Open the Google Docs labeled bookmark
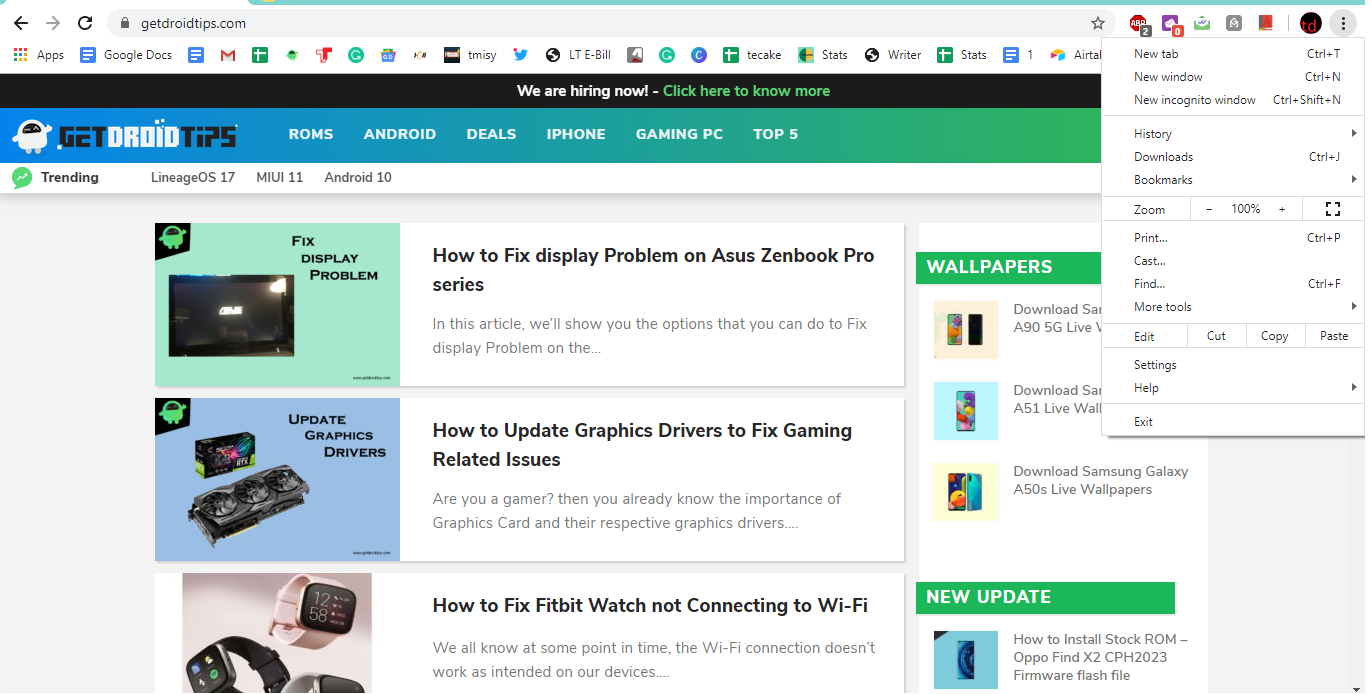This screenshot has width=1372, height=694. click(x=126, y=55)
